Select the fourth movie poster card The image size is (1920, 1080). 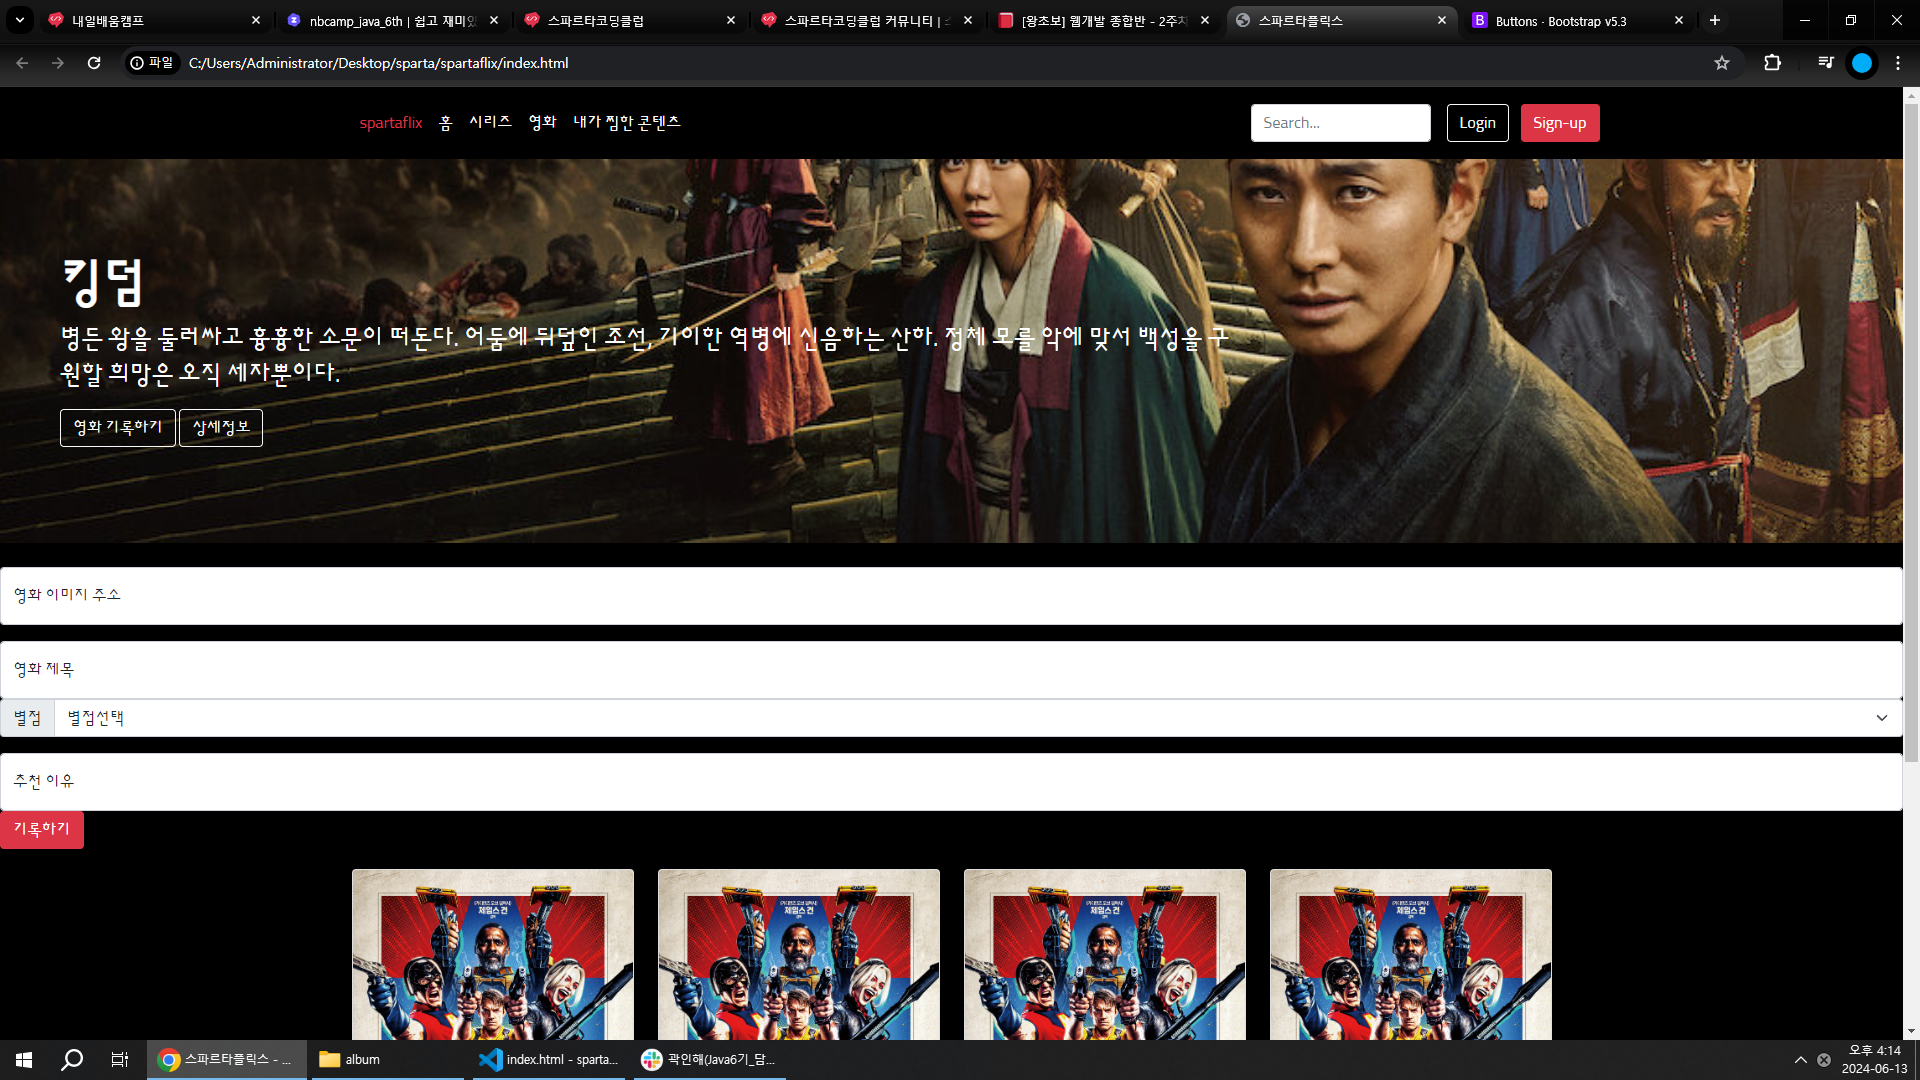point(1411,955)
